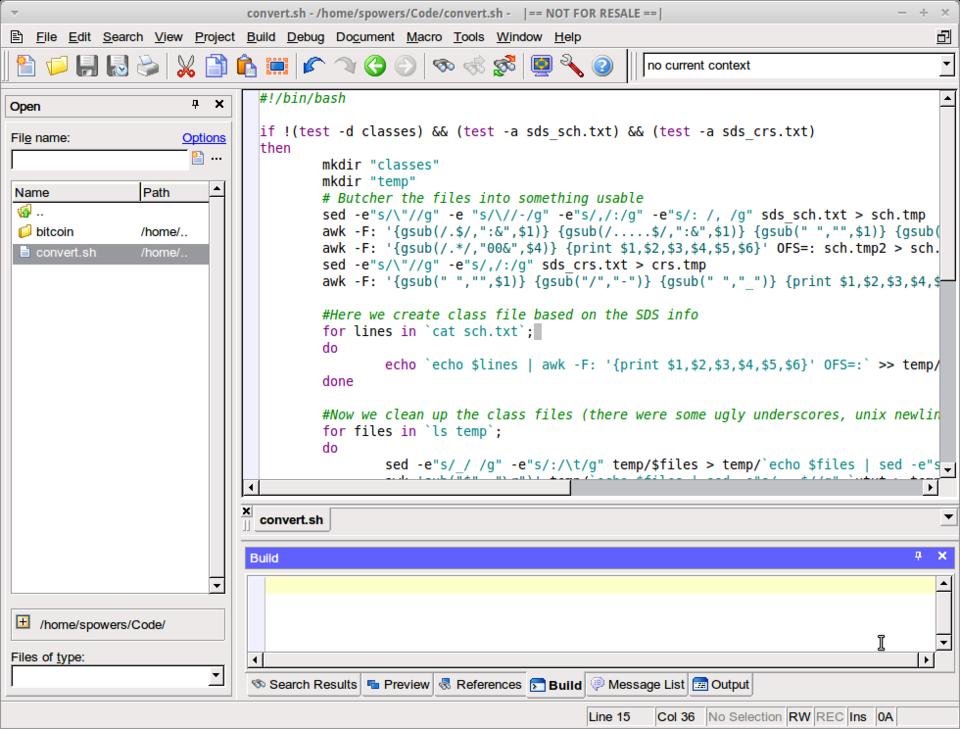Switch to the Search Results tab
Image resolution: width=960 pixels, height=729 pixels.
tap(304, 685)
